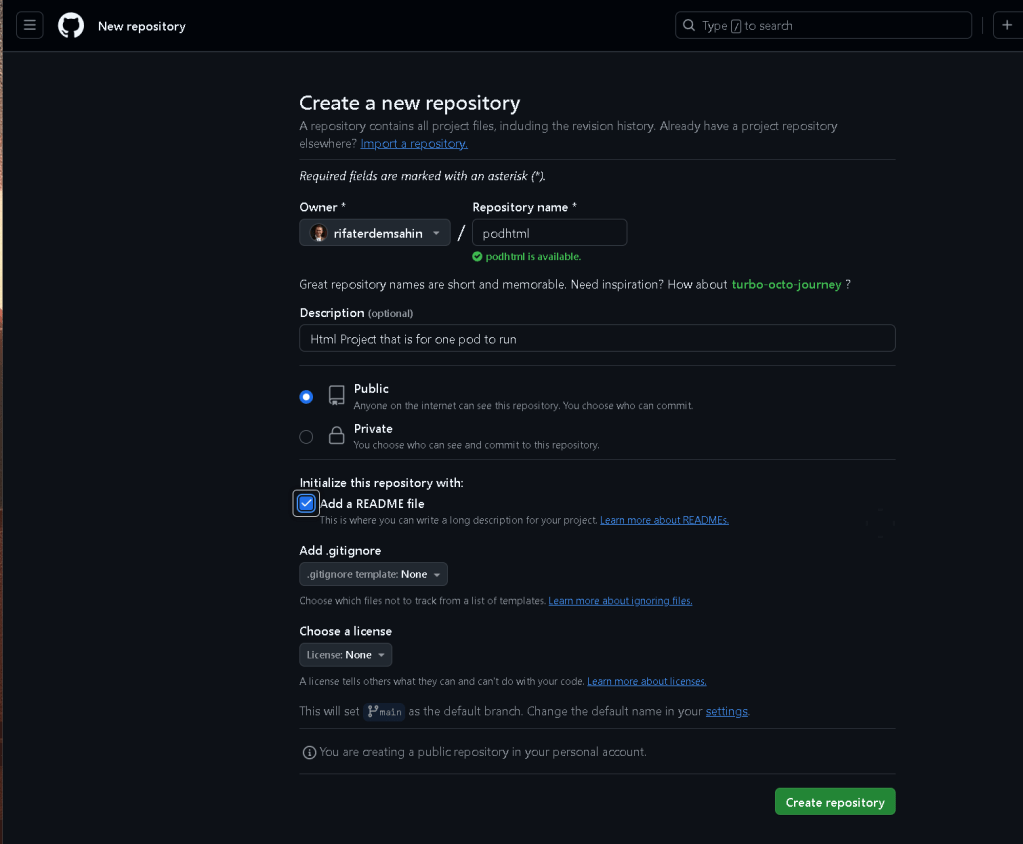Open the plus create-new menu
Image resolution: width=1023 pixels, height=844 pixels.
pyautogui.click(x=1007, y=25)
